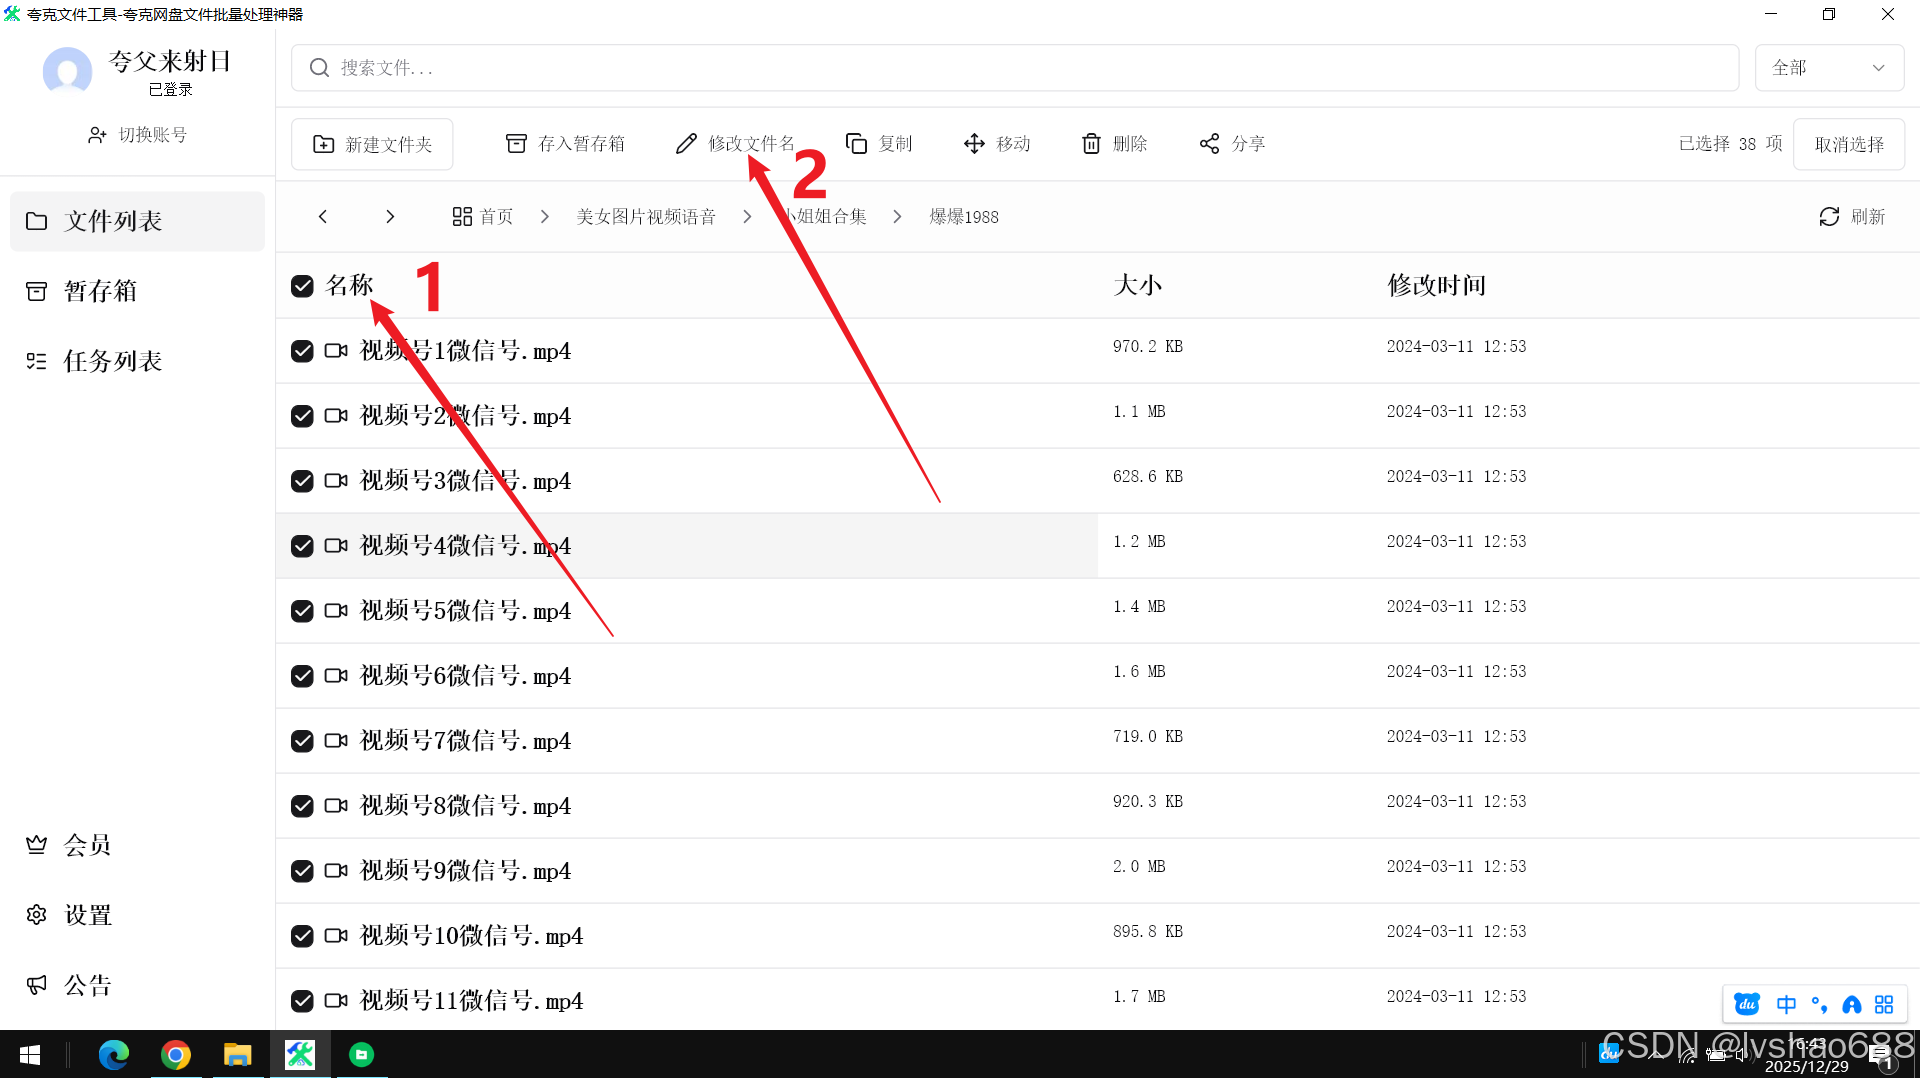Click the 复制 copy icon

click(x=856, y=144)
